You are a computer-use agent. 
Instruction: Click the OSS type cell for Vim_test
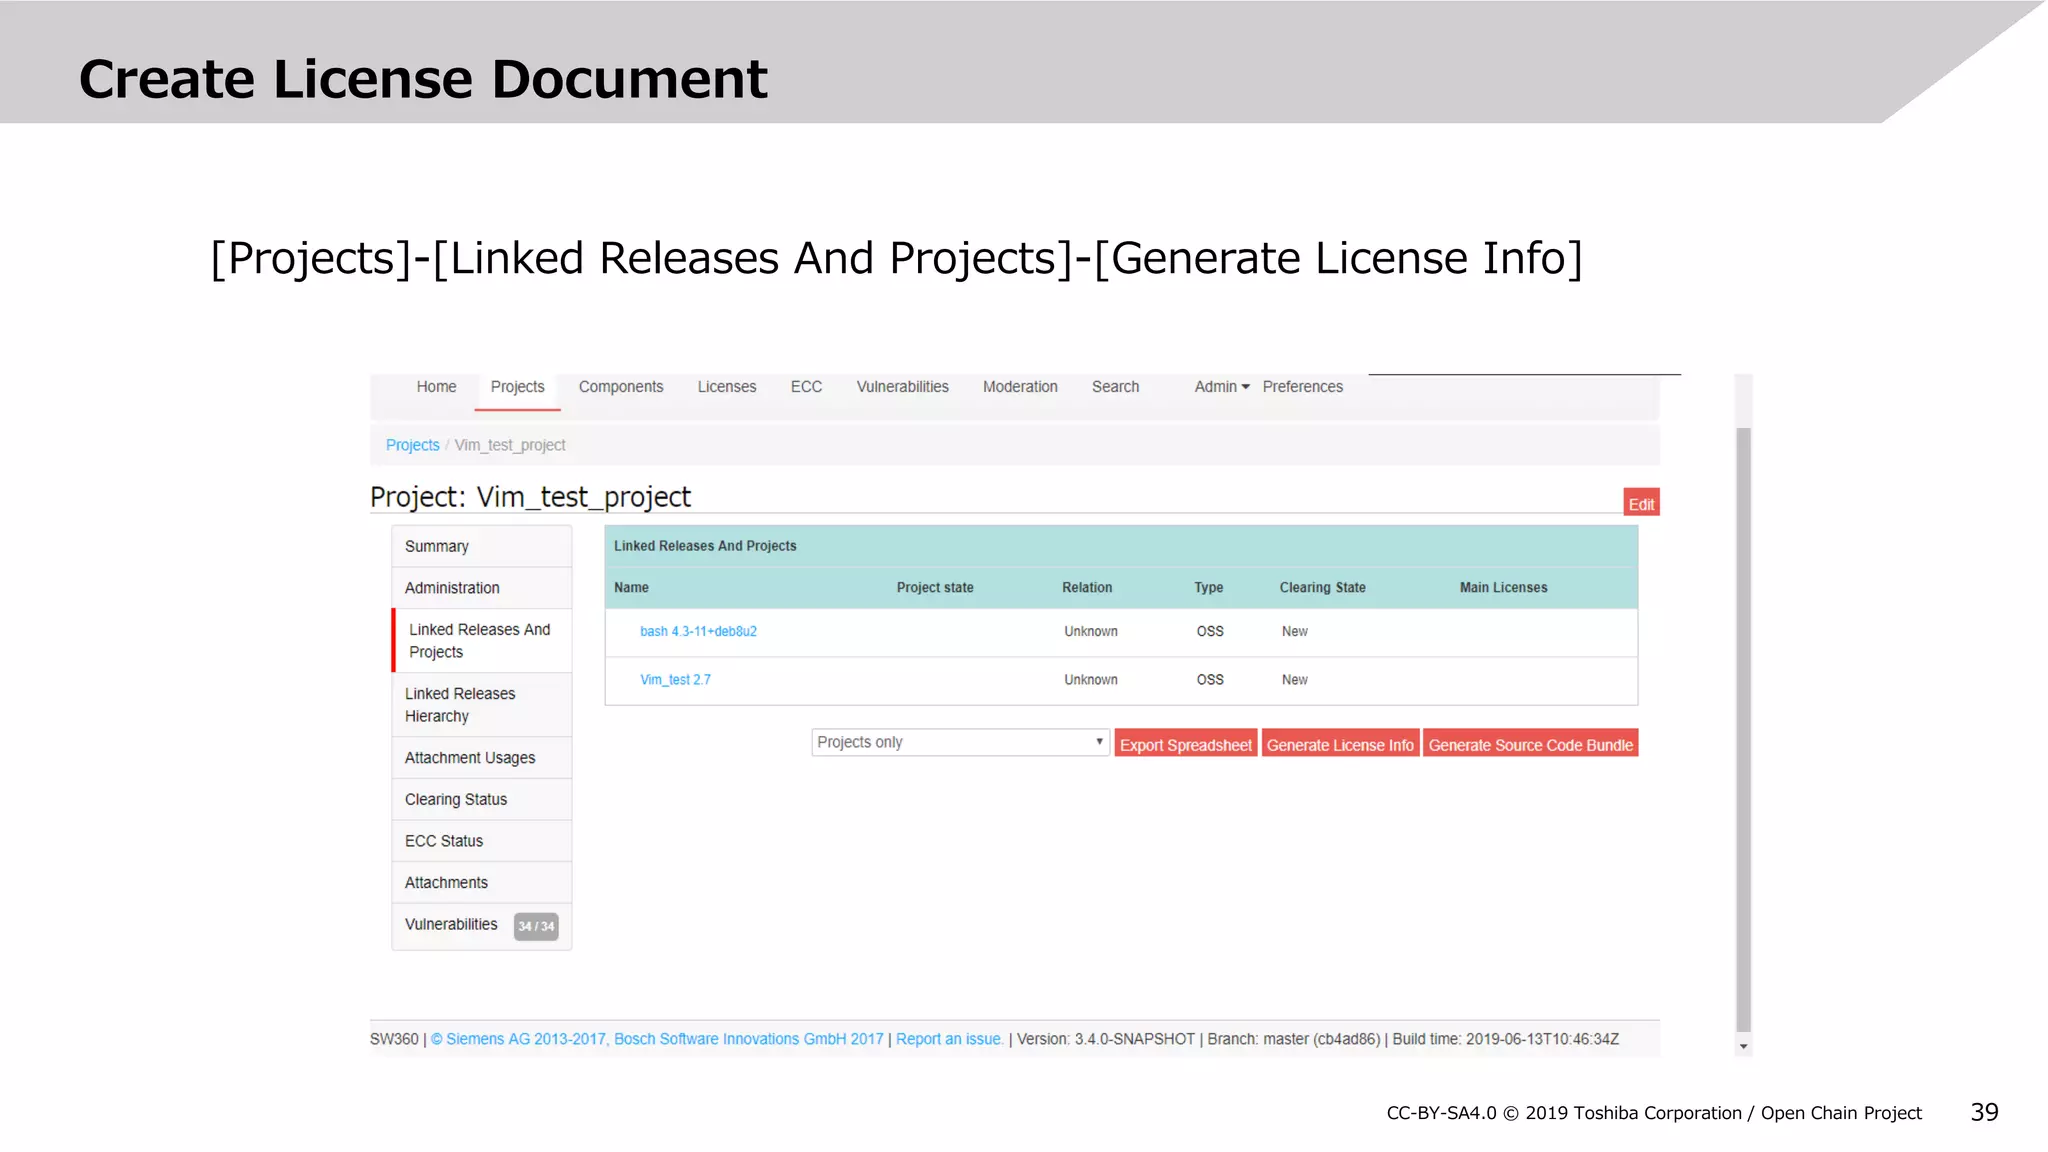tap(1210, 679)
